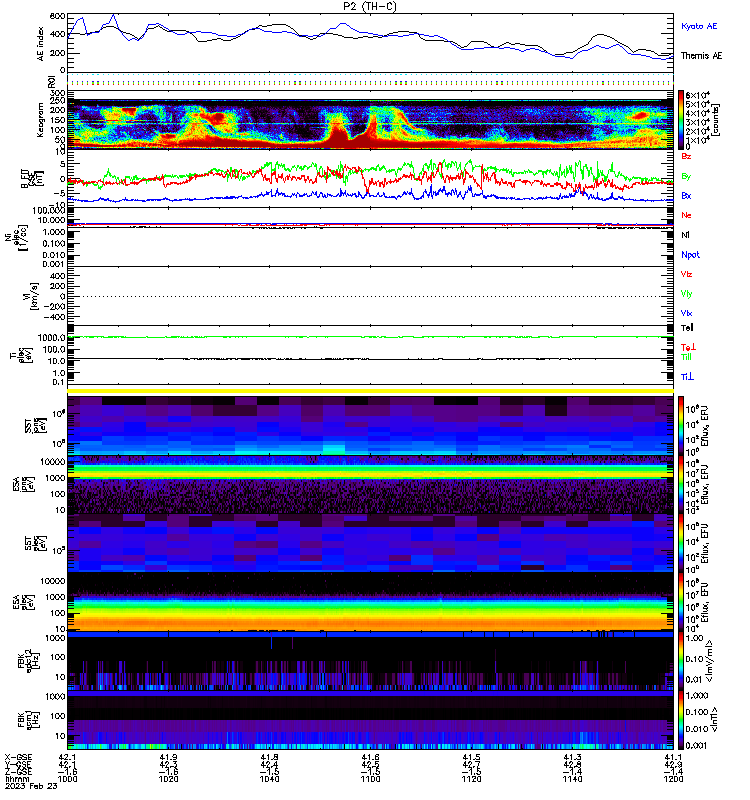The width and height of the screenshot is (750, 800).
Task: Click the SST ion energy axis label
Action: pyautogui.click(x=35, y=426)
